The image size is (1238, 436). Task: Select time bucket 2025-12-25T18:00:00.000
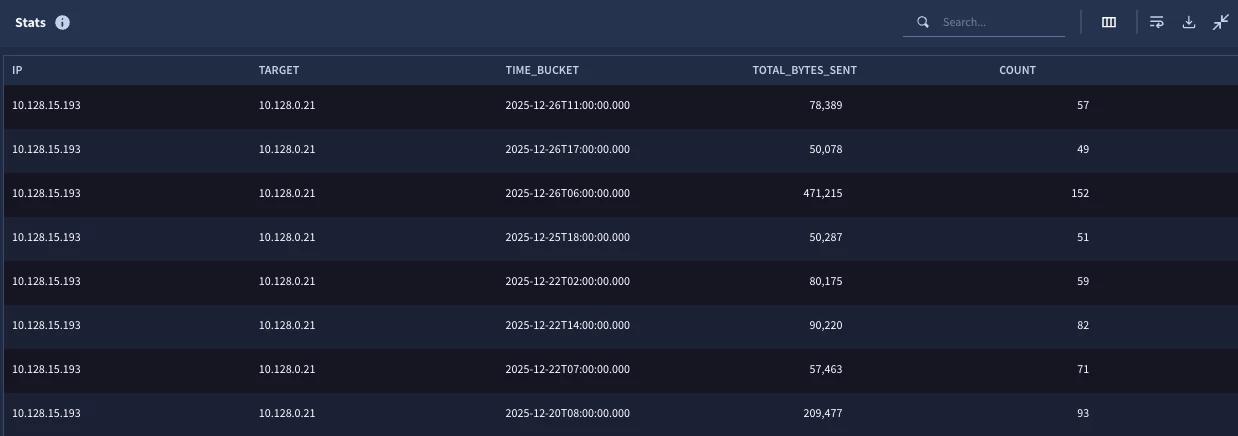[x=568, y=237]
